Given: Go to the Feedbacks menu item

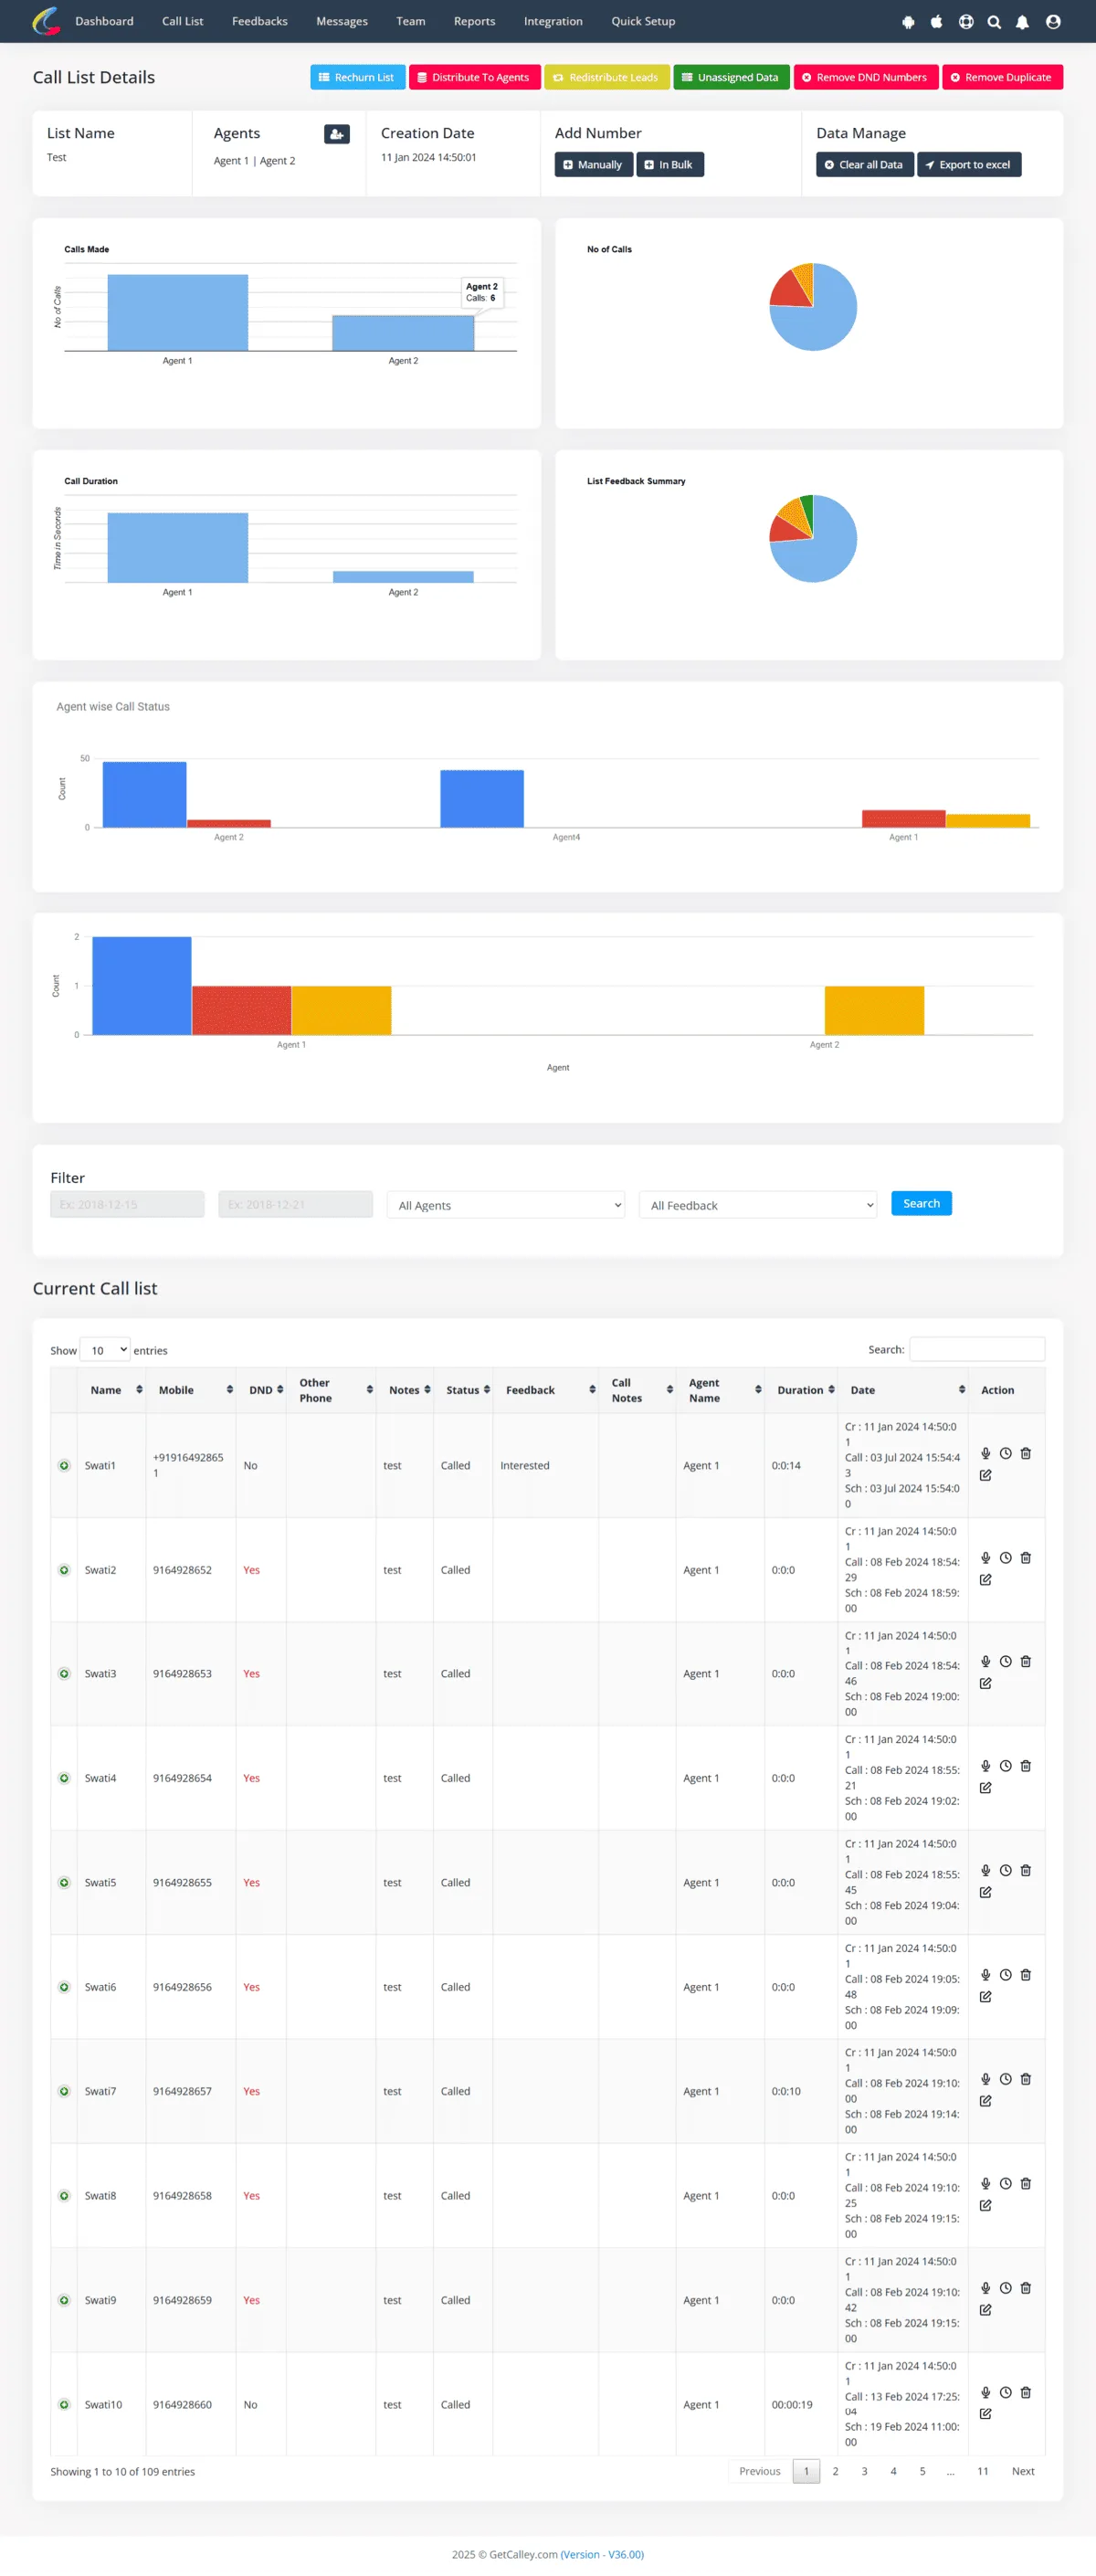Looking at the screenshot, I should (x=259, y=21).
